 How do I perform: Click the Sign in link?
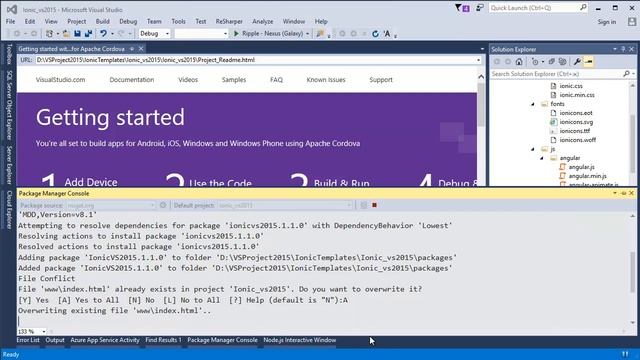point(607,22)
